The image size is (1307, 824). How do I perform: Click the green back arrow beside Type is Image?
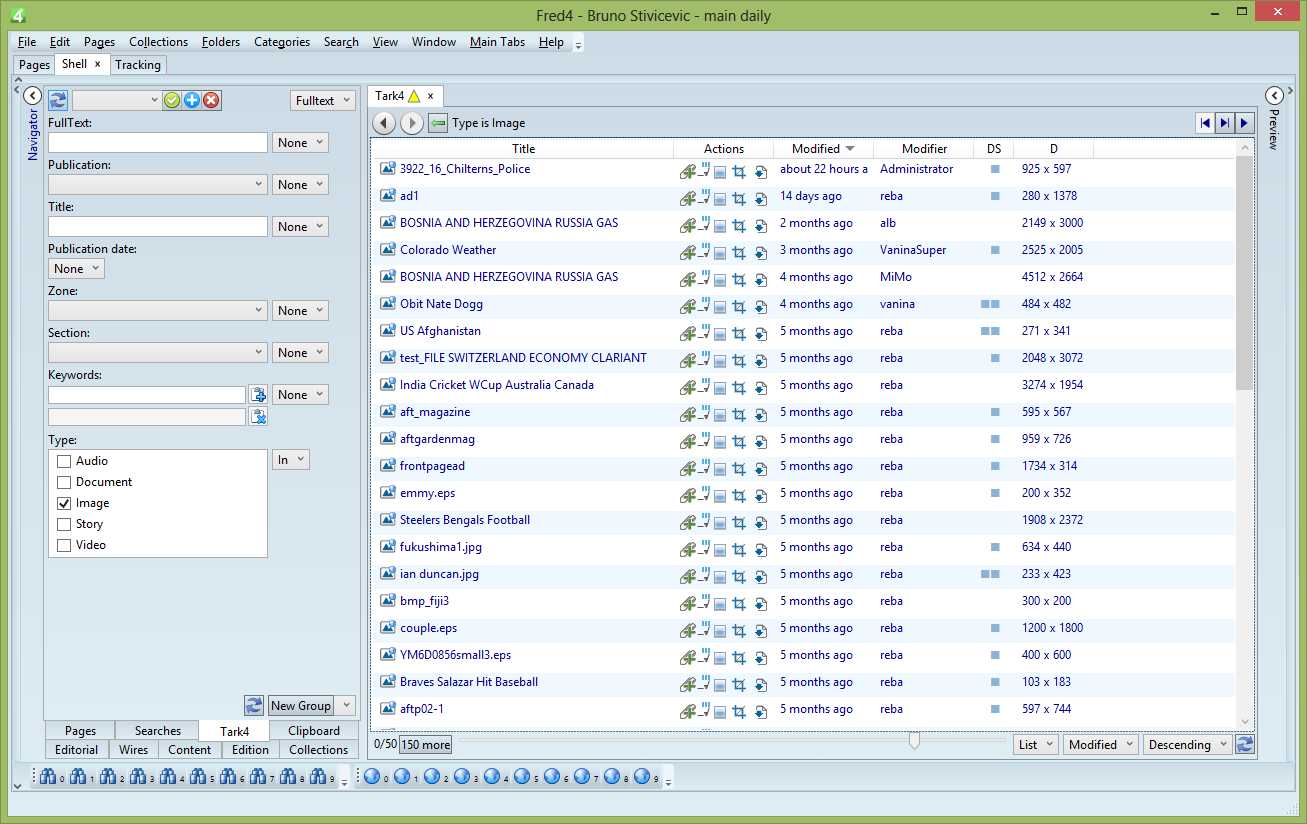click(438, 123)
